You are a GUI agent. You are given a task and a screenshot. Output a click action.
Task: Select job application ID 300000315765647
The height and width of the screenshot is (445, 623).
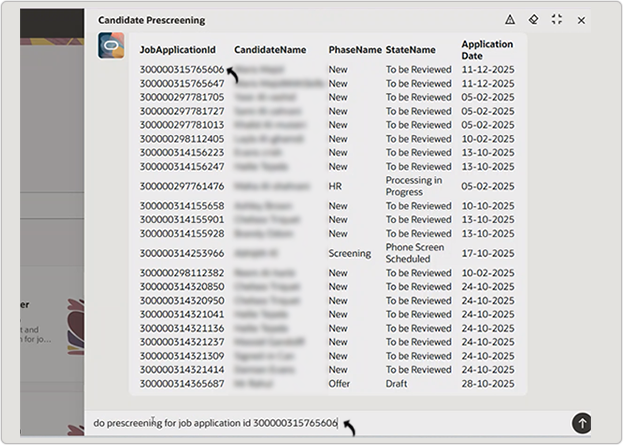coord(181,83)
